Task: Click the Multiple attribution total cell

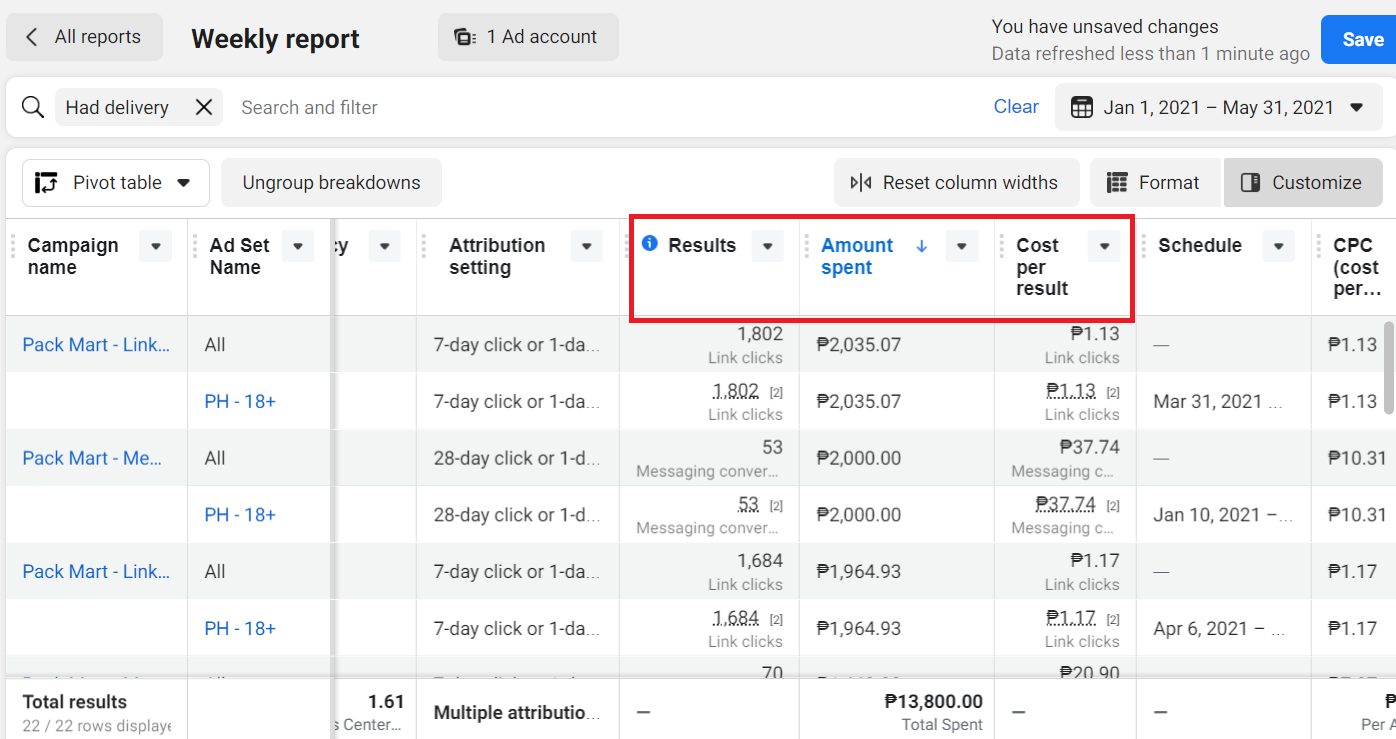Action: click(x=517, y=713)
